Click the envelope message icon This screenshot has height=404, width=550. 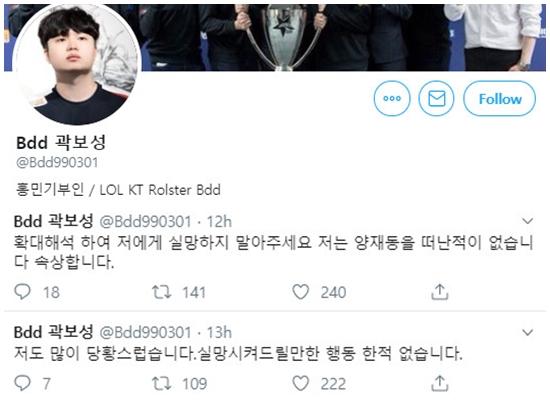coord(436,99)
